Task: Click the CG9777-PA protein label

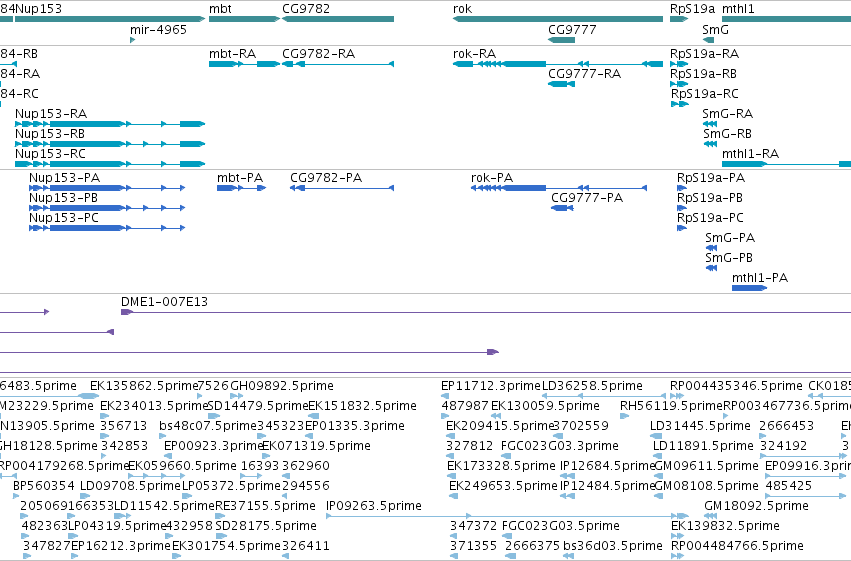Action: tap(587, 198)
